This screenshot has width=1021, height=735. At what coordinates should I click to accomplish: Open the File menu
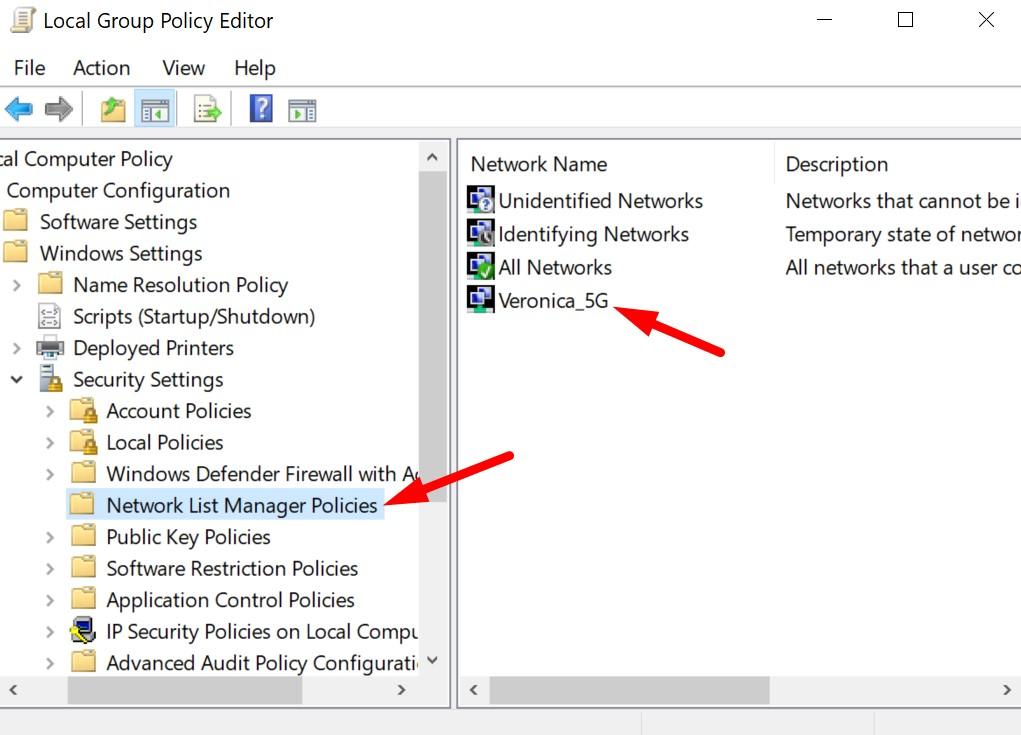pos(29,68)
